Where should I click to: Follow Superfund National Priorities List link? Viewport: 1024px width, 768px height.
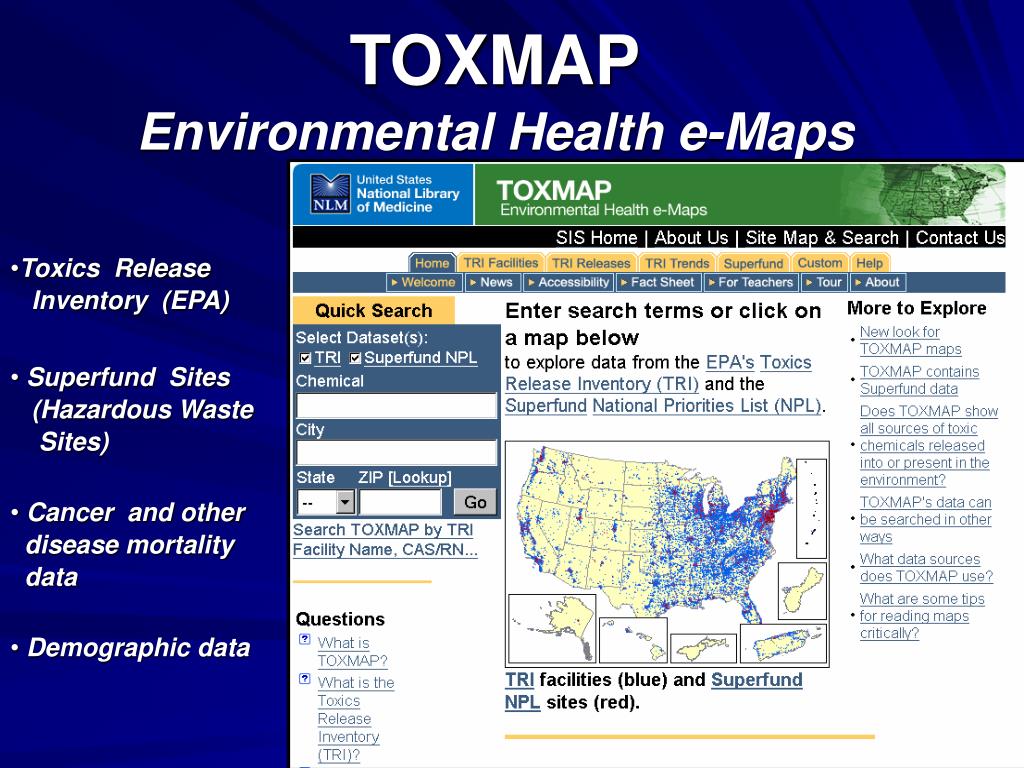click(664, 406)
